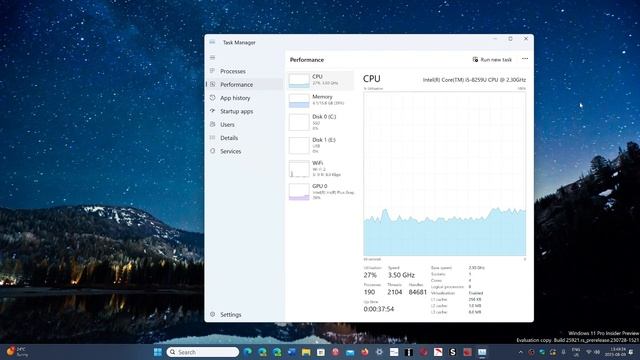Open the Services page
Viewport: 640px width, 360px height.
pos(245,151)
